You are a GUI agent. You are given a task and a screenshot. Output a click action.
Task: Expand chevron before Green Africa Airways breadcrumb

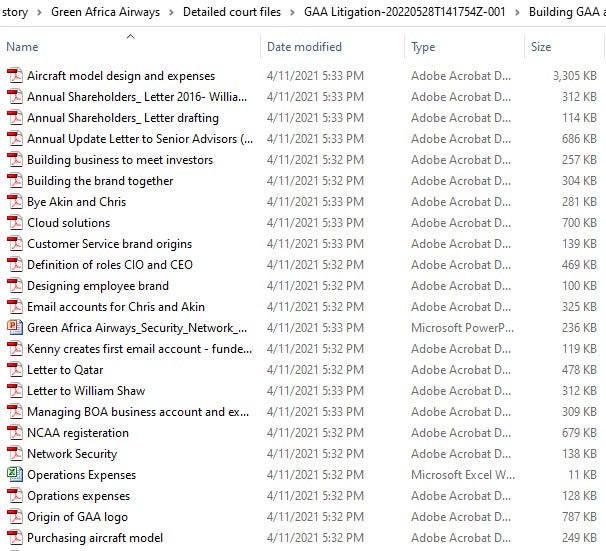39,12
